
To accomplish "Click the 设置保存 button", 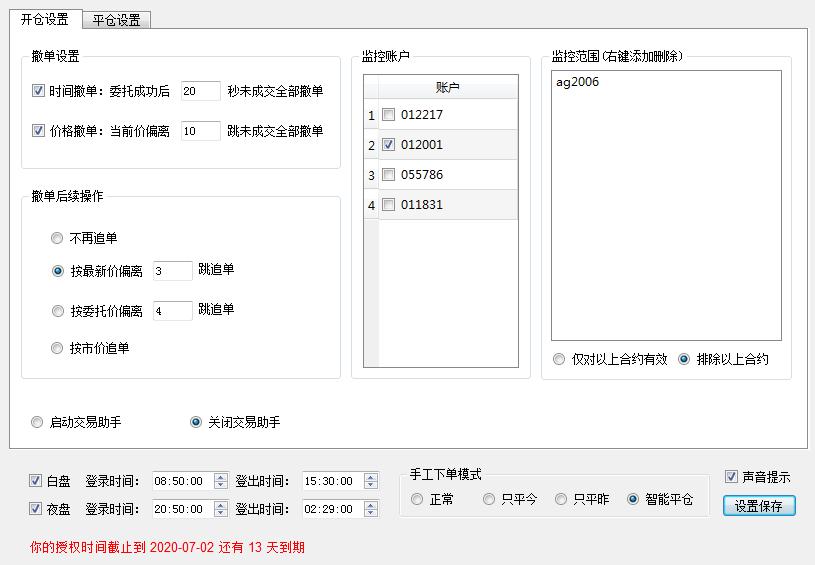I will (x=759, y=506).
